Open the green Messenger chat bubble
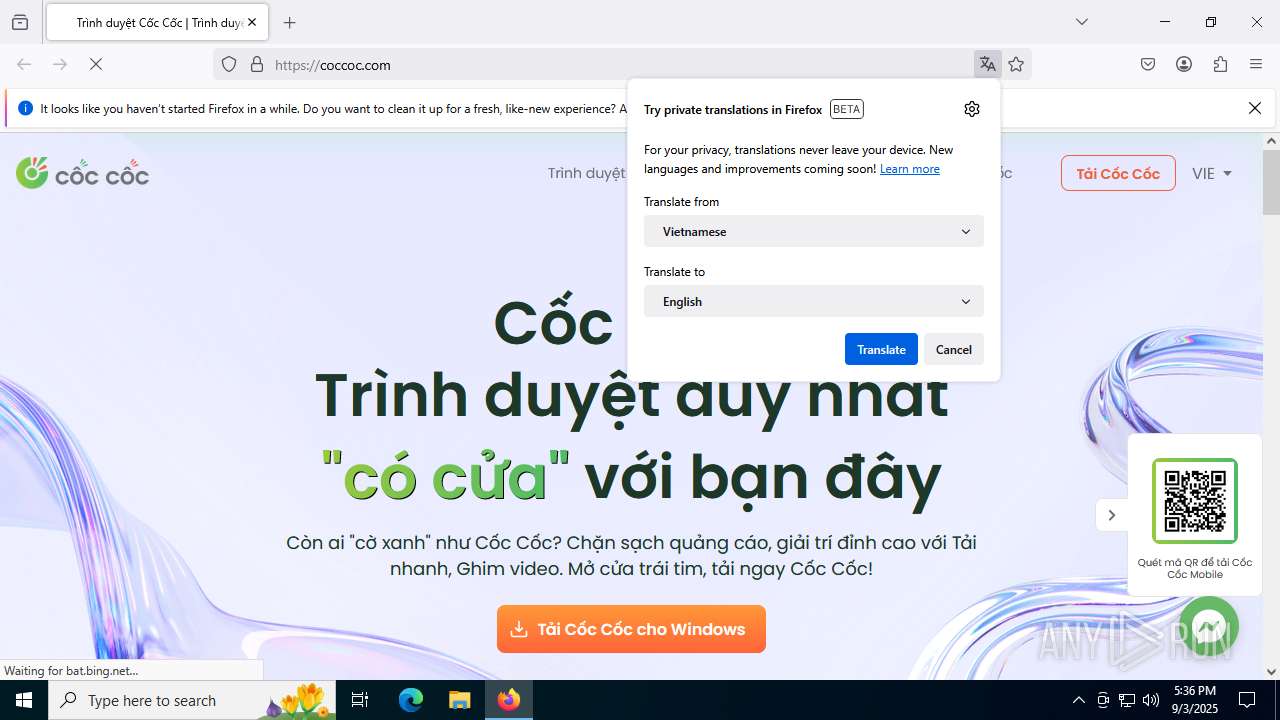1280x720 pixels. (1209, 626)
